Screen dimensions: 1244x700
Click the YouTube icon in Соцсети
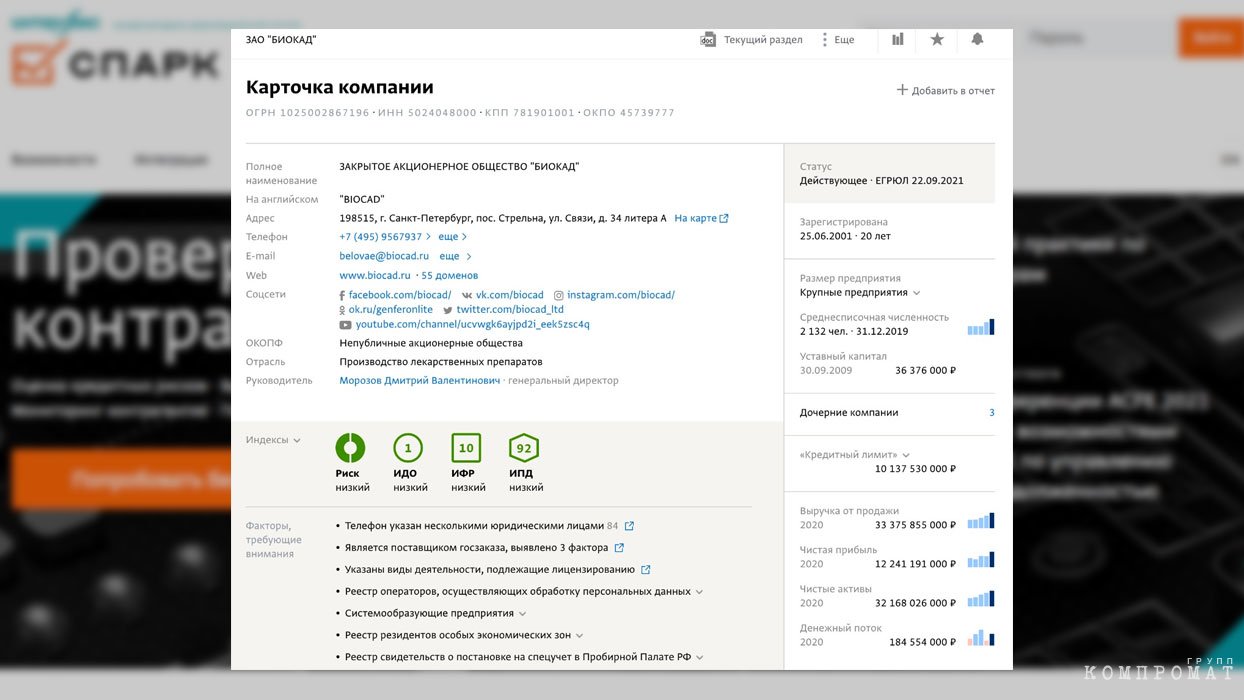click(x=345, y=325)
